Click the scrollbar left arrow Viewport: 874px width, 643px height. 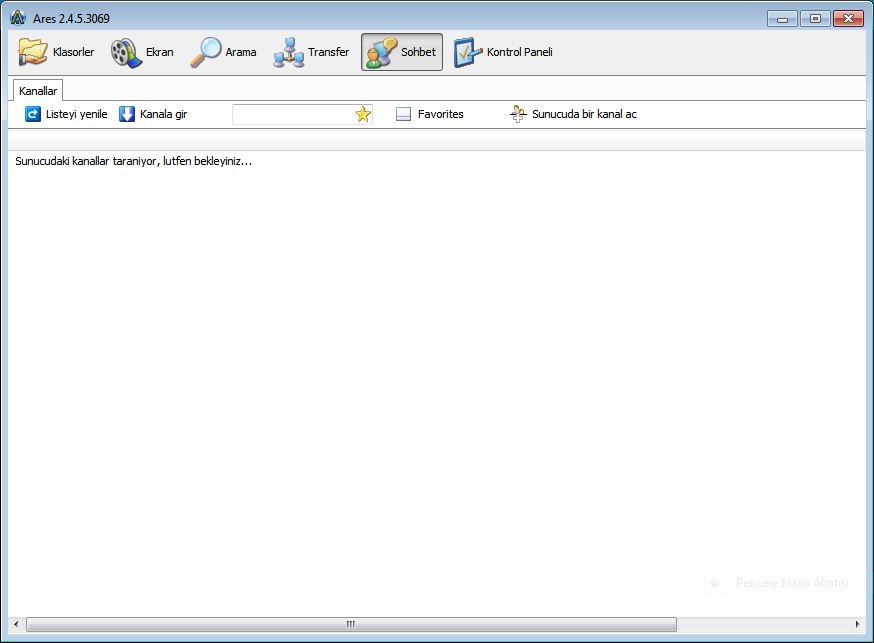pos(16,624)
